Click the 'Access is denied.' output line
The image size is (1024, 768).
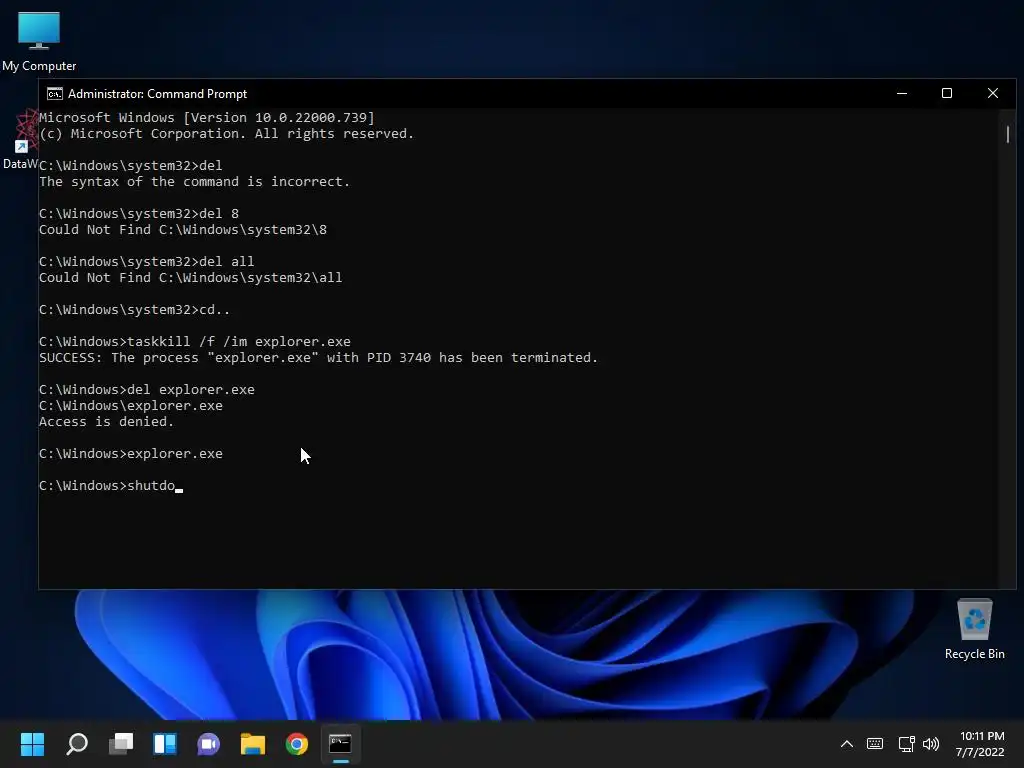[106, 422]
